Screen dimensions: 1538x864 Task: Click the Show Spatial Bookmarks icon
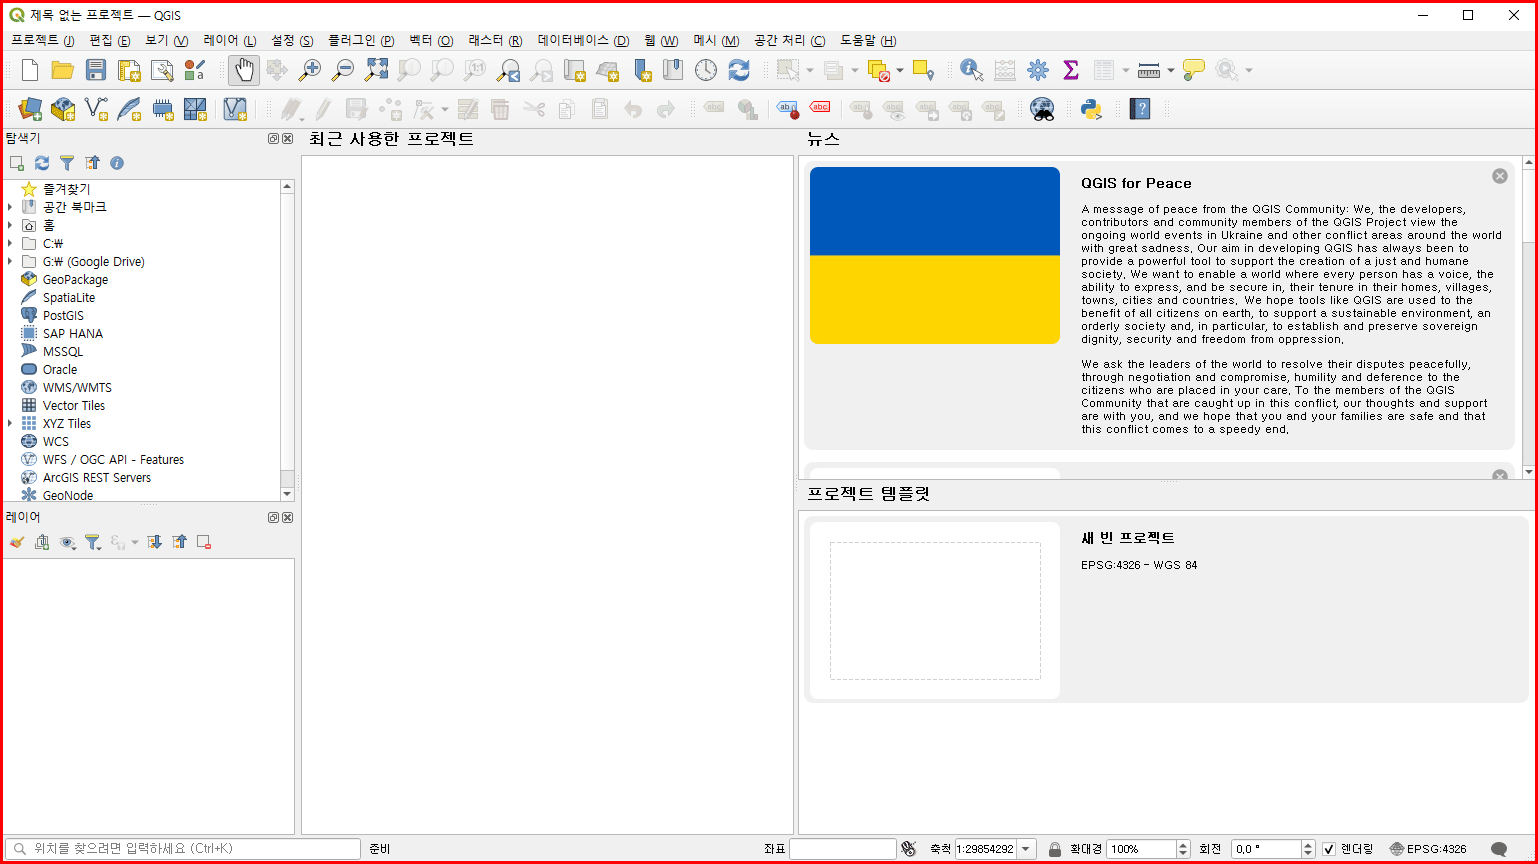[x=673, y=70]
